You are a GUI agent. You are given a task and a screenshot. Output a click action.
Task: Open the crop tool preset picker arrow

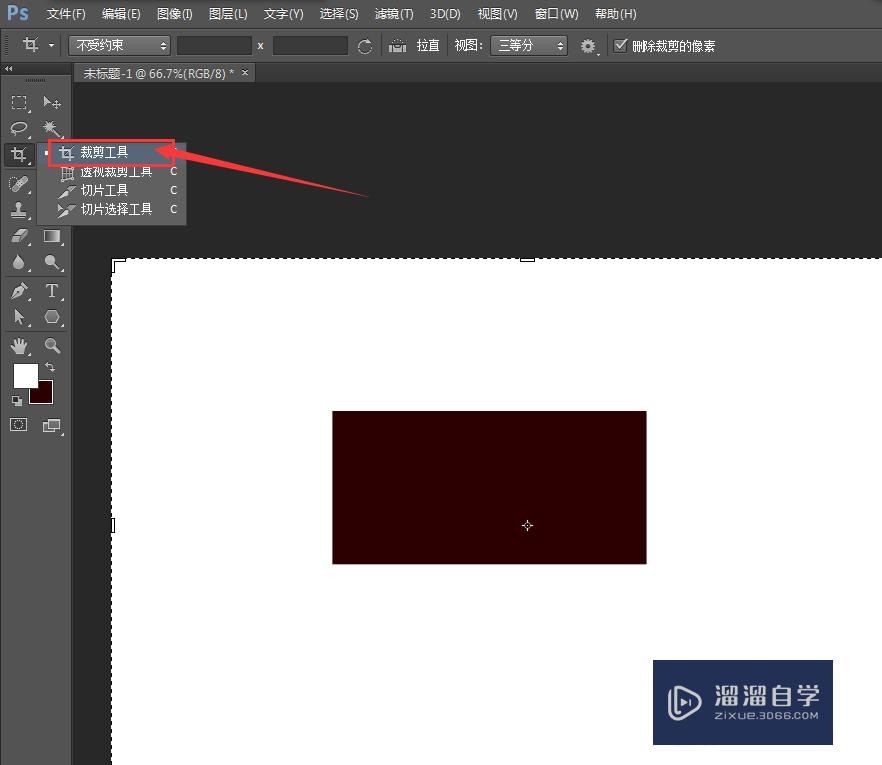point(51,46)
